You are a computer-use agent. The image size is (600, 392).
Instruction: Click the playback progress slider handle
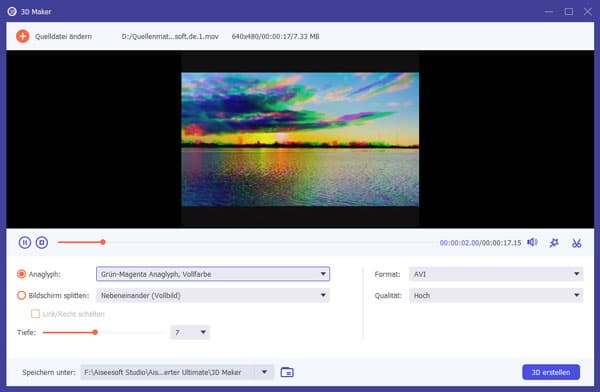(x=103, y=242)
